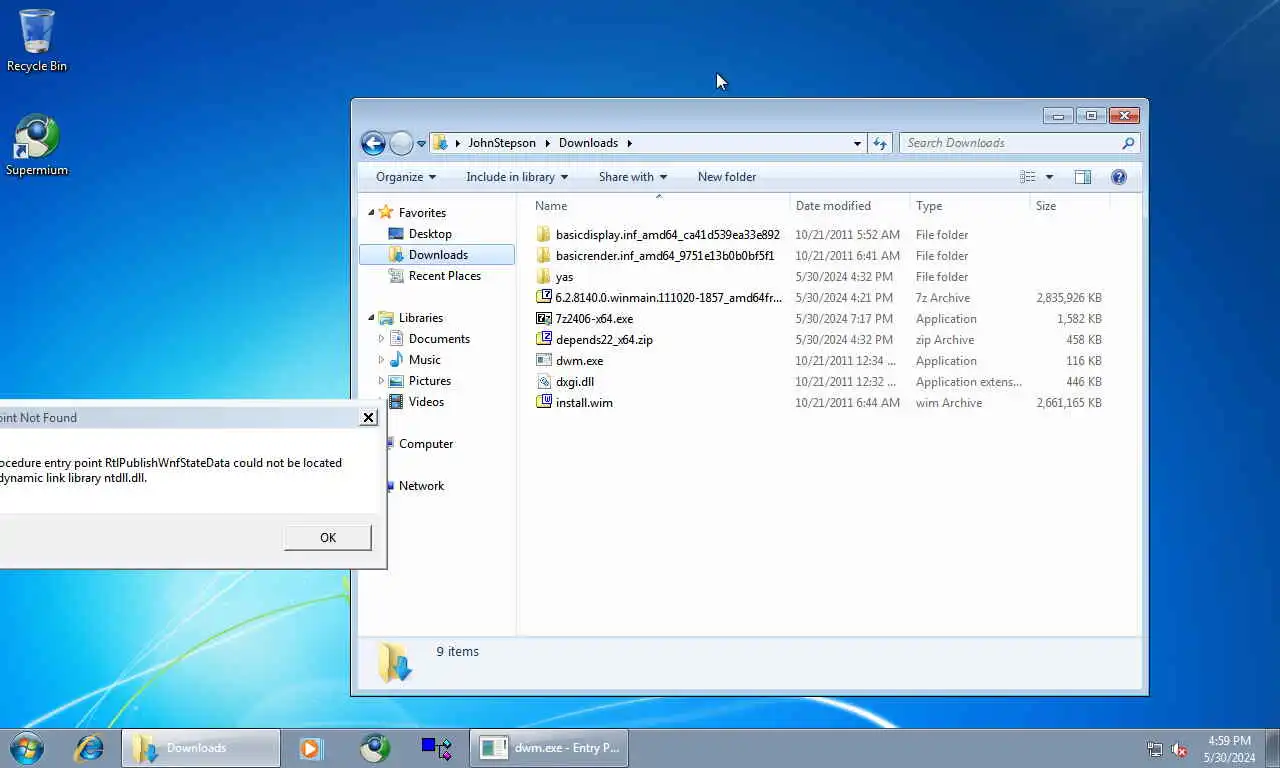This screenshot has width=1280, height=768.
Task: Click the search magnifier icon
Action: tap(1128, 143)
